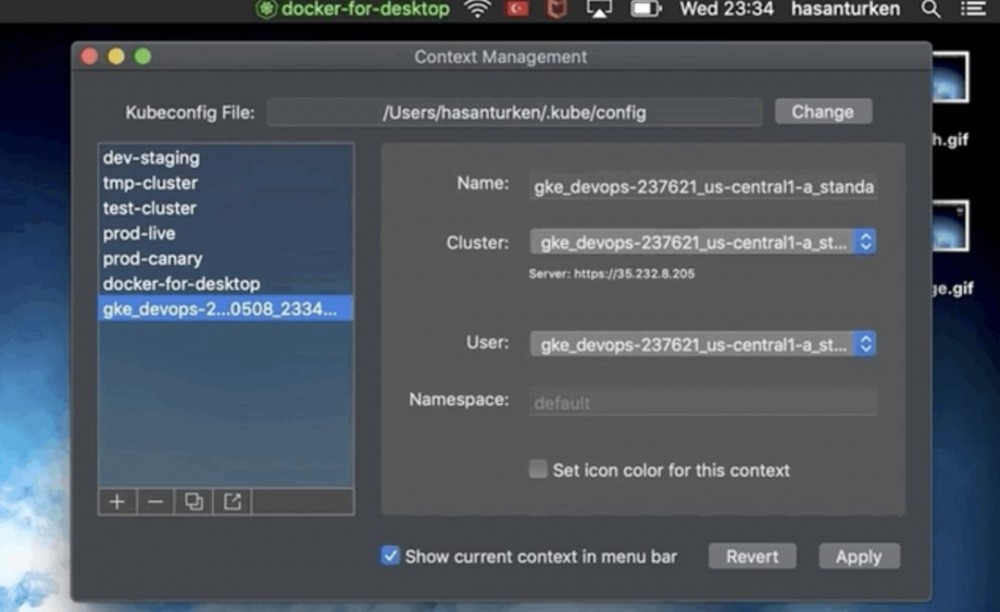Toggle Set icon color for this context

coord(538,469)
